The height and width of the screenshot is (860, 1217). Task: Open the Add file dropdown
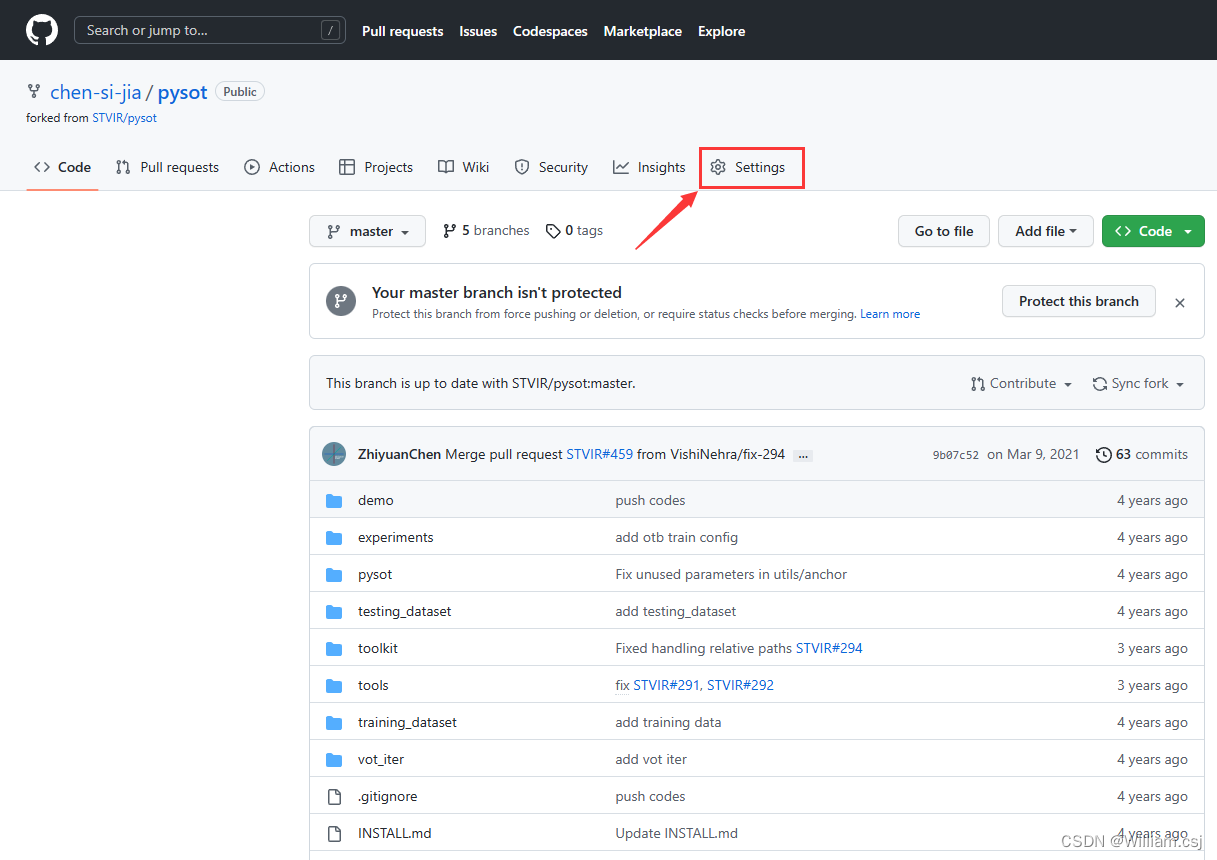1045,231
